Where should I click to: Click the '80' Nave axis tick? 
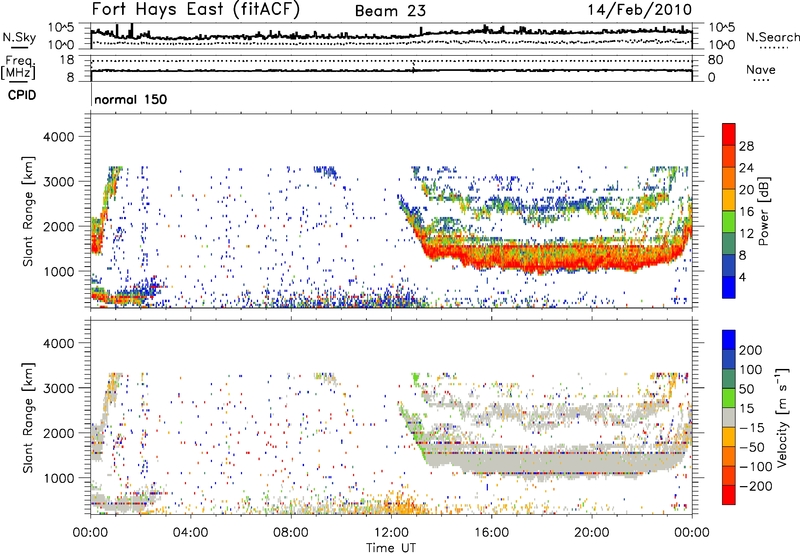715,60
